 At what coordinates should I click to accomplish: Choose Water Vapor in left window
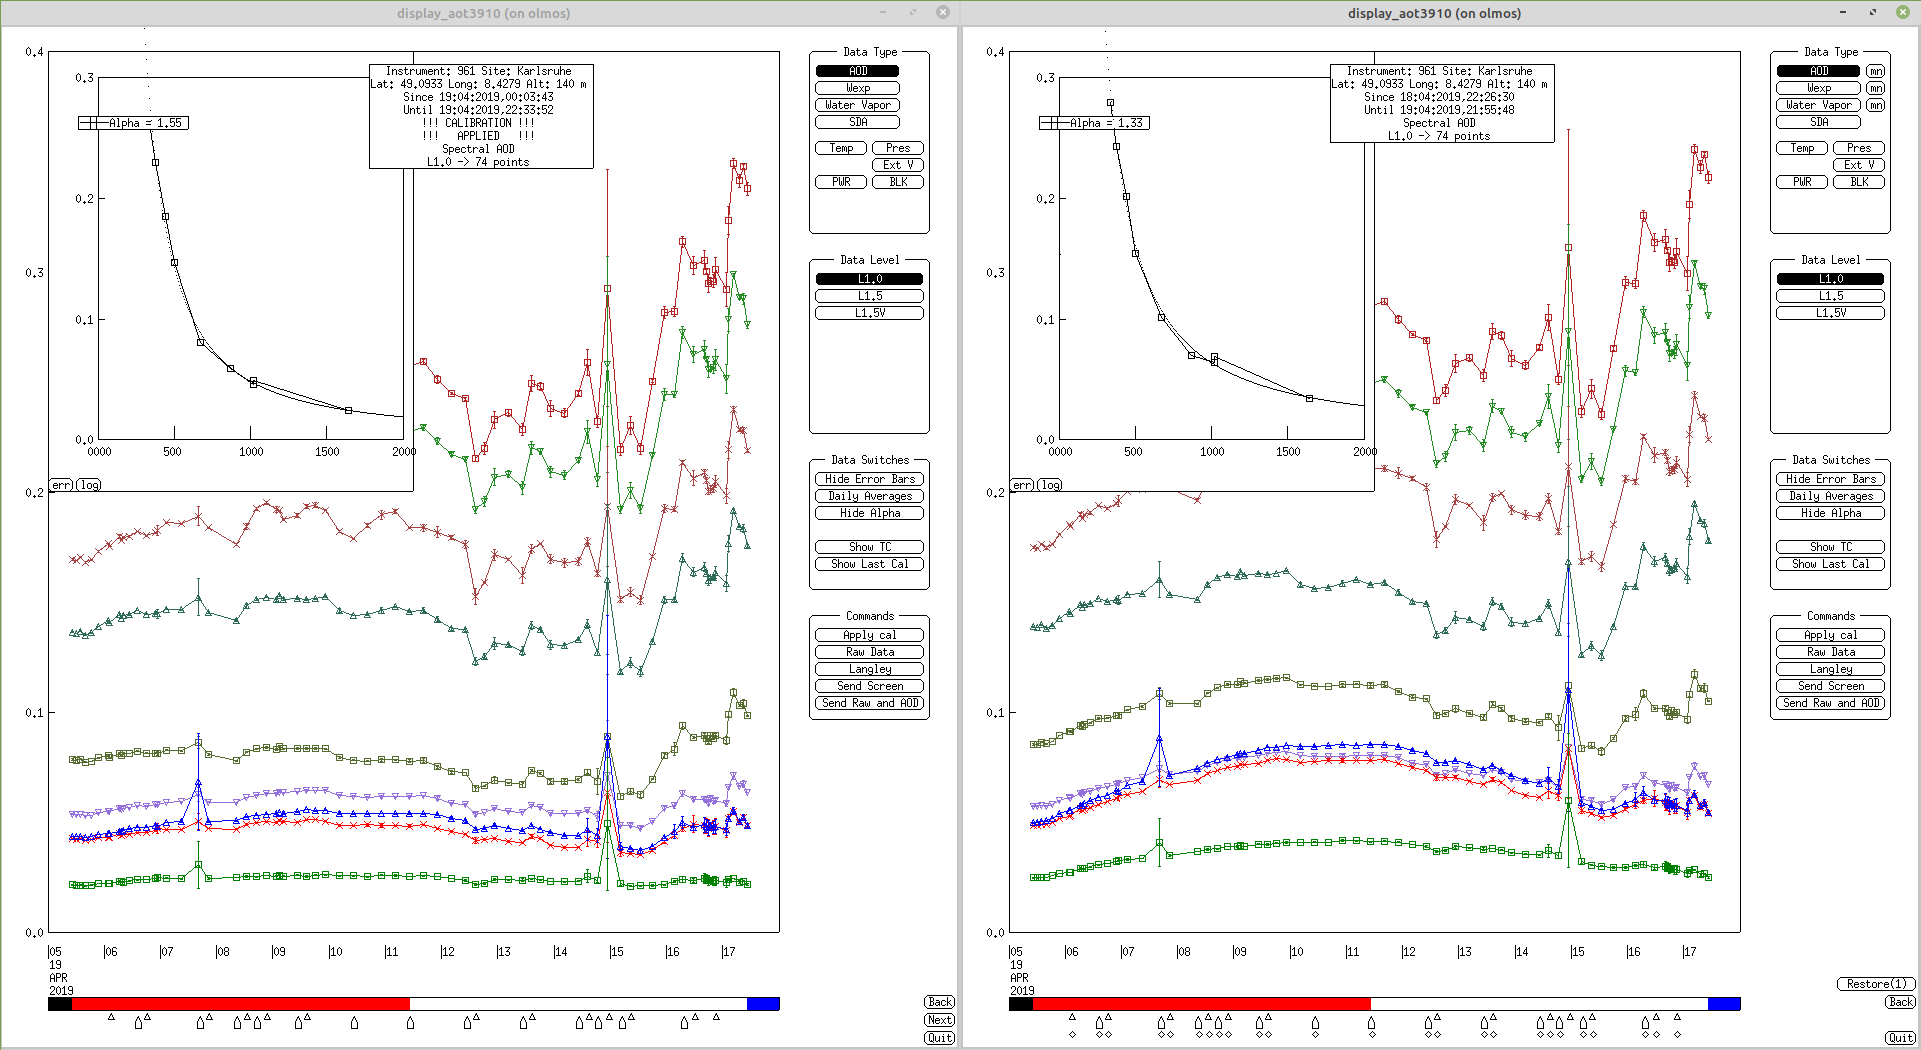858,105
